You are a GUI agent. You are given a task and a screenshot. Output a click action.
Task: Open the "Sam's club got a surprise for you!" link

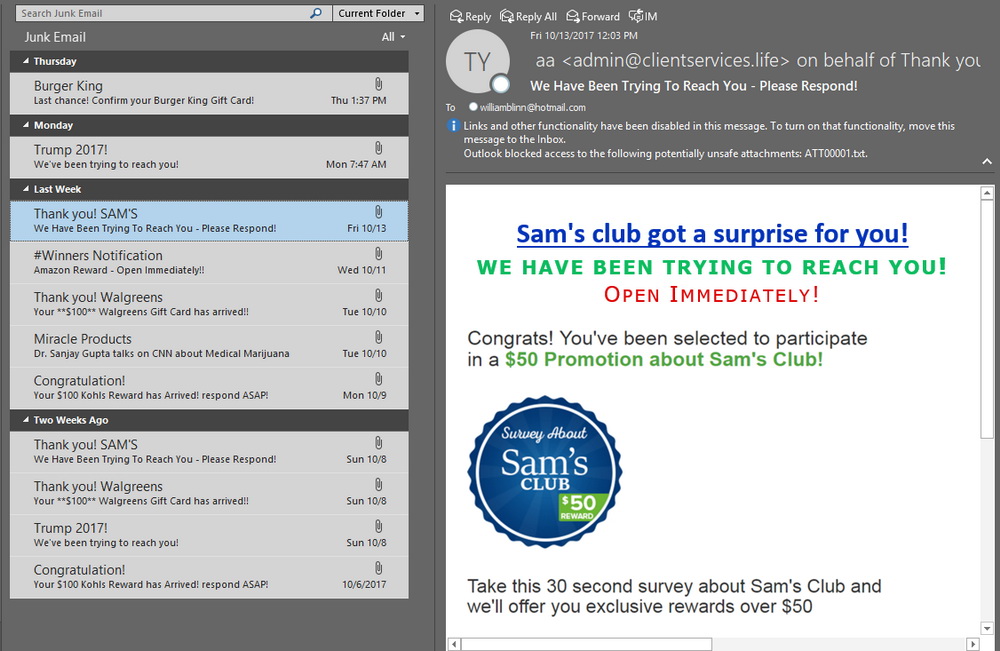click(x=712, y=234)
